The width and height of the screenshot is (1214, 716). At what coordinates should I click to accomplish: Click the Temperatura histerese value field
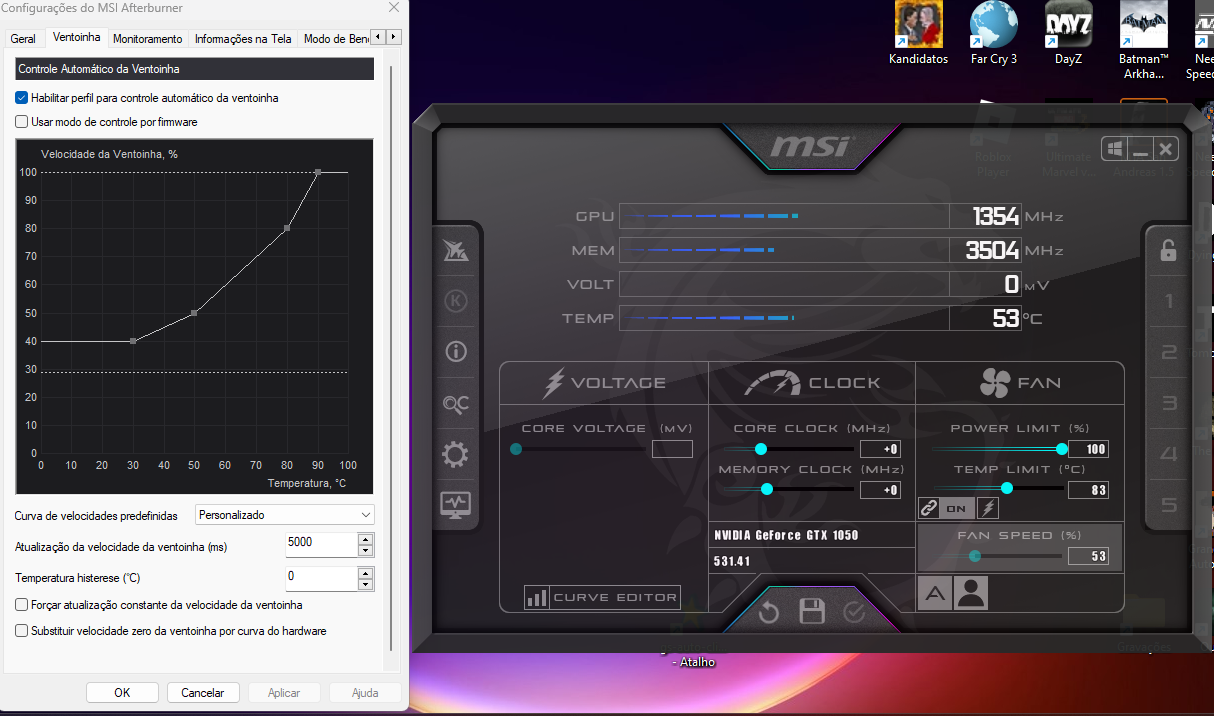pos(321,579)
